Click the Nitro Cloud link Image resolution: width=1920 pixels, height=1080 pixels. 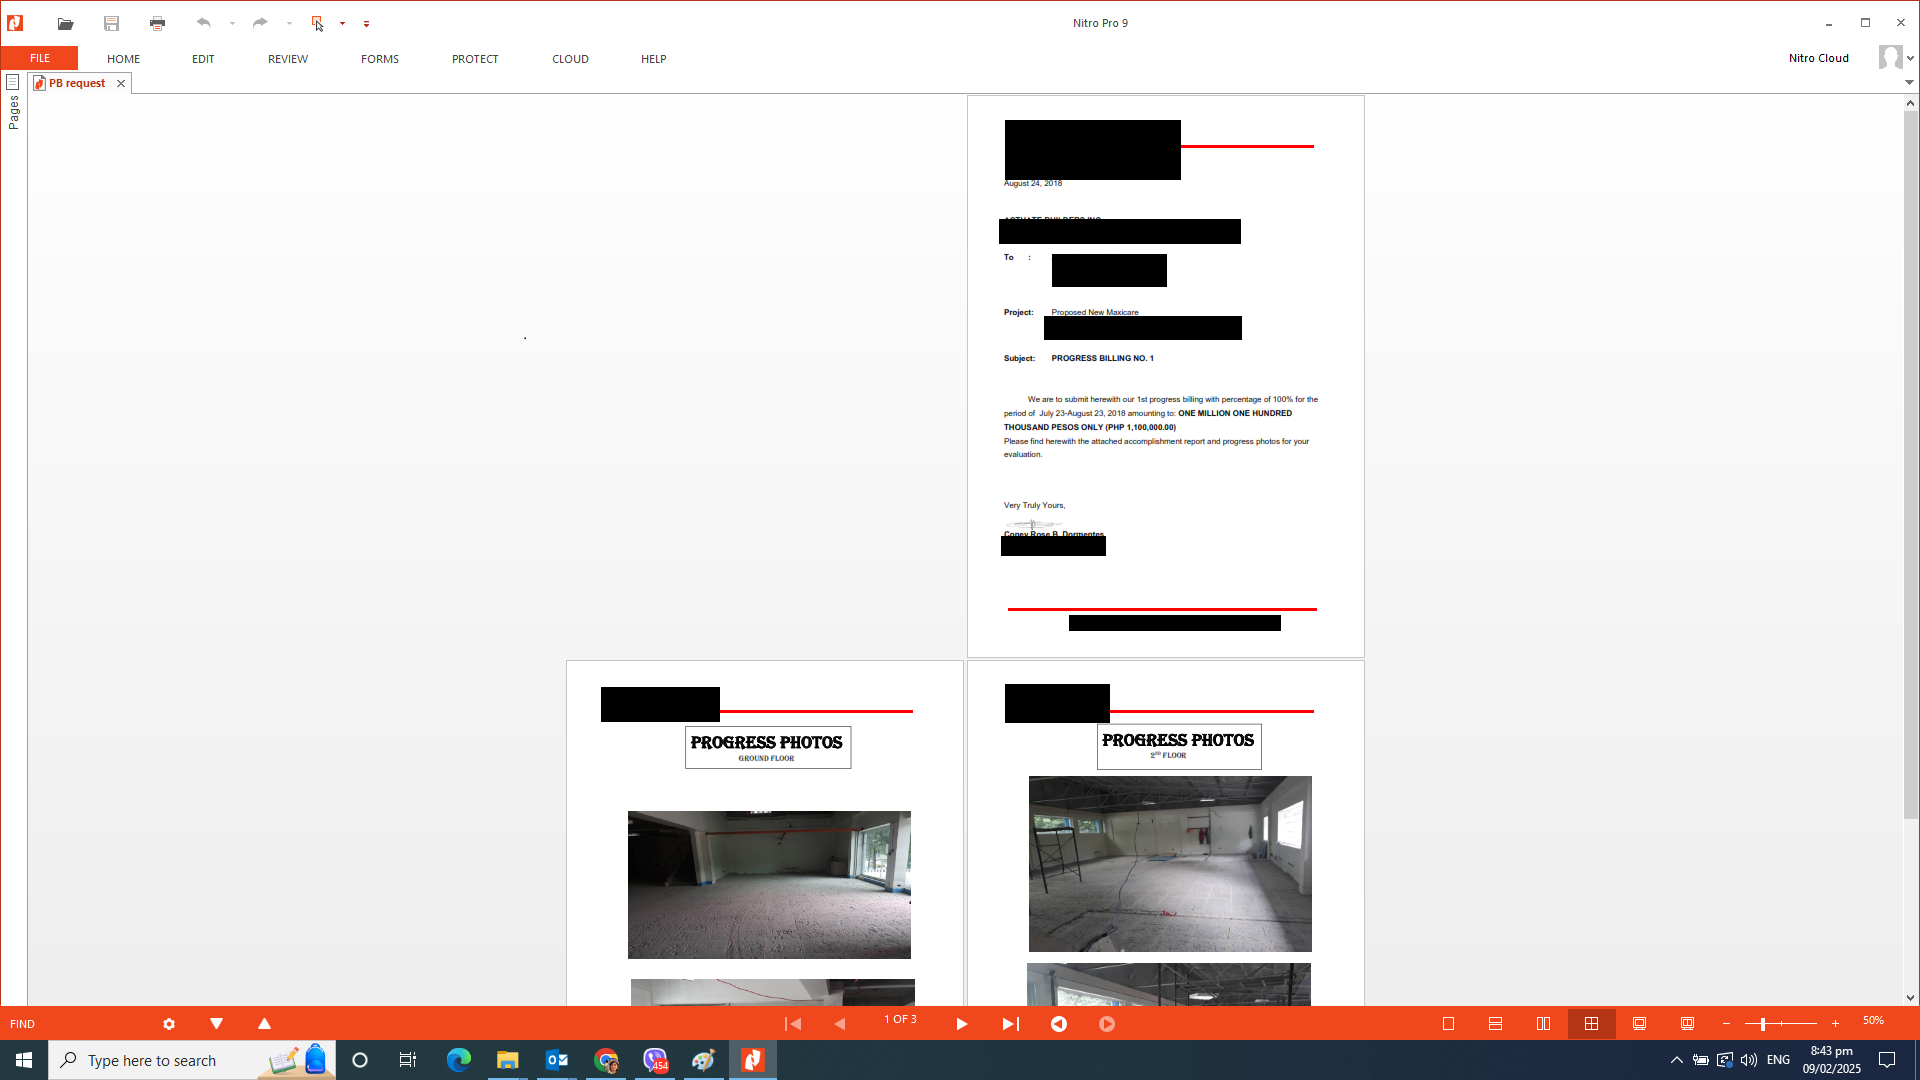(1818, 58)
